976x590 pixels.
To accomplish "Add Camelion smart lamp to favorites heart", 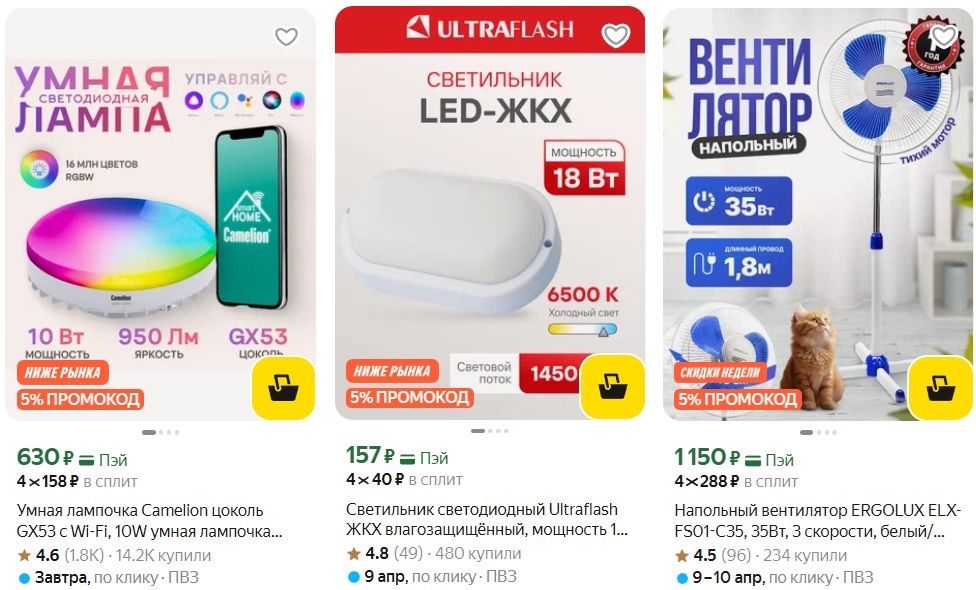I will pos(286,37).
